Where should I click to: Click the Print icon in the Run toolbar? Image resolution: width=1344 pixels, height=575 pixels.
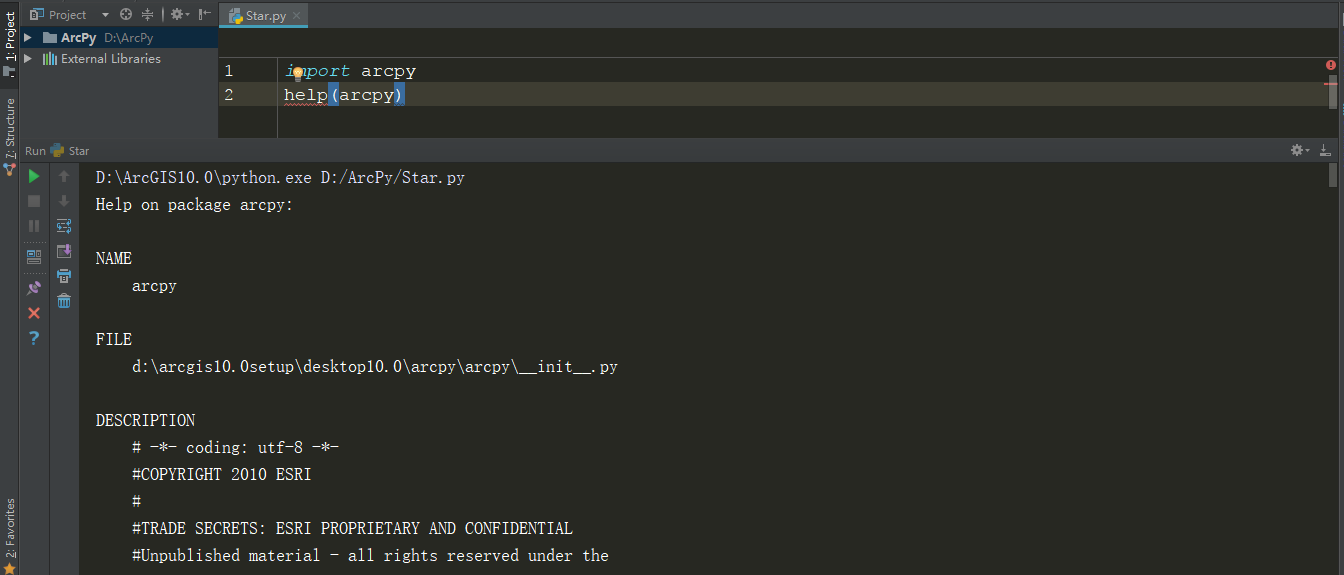(x=64, y=276)
